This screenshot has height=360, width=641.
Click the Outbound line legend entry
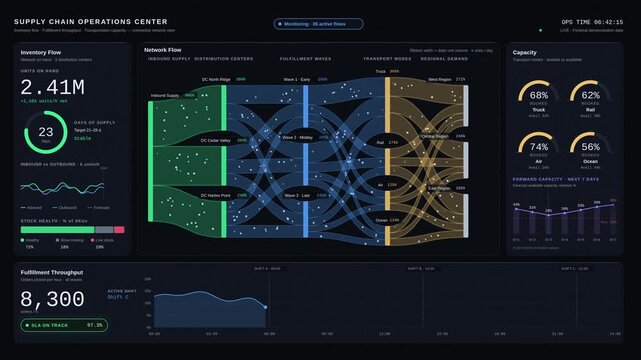pyautogui.click(x=65, y=208)
